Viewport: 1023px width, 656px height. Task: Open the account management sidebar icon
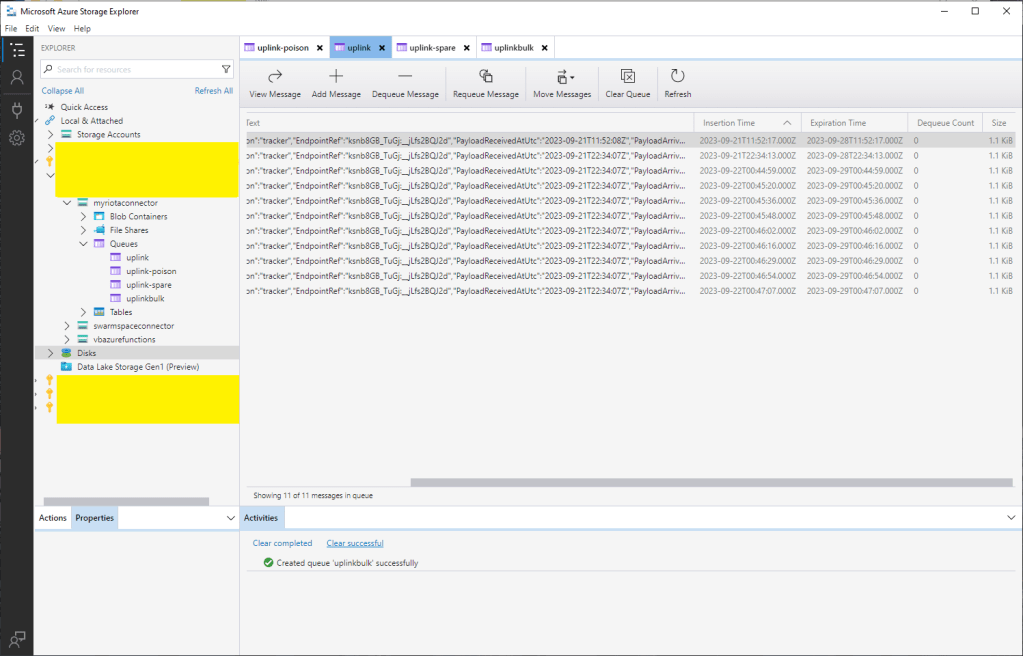[17, 78]
